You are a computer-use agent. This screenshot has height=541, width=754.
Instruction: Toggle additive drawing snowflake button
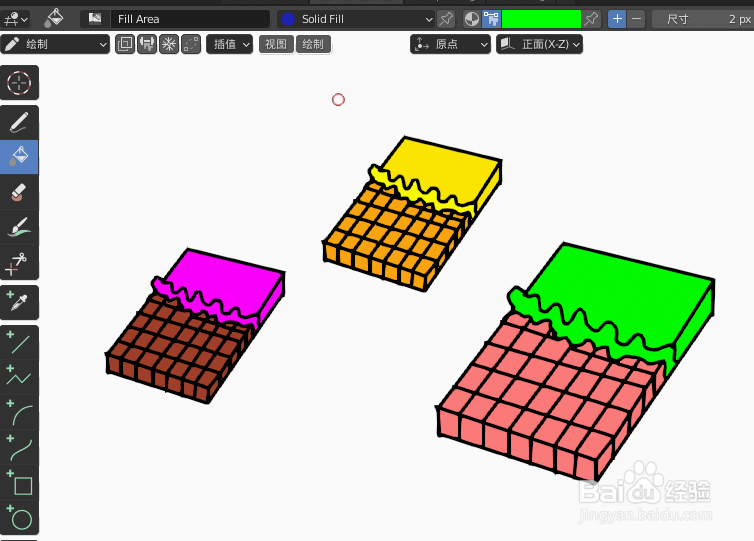pyautogui.click(x=169, y=44)
